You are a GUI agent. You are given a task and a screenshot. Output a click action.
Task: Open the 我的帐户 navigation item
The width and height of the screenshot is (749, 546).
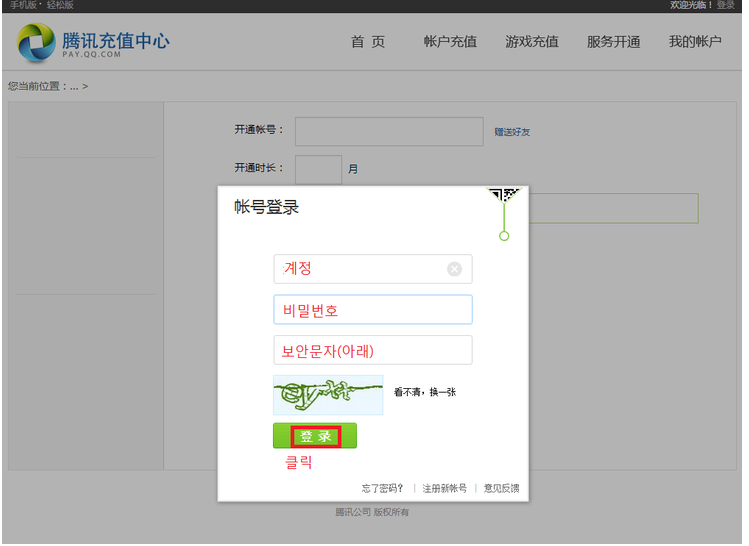click(x=695, y=42)
